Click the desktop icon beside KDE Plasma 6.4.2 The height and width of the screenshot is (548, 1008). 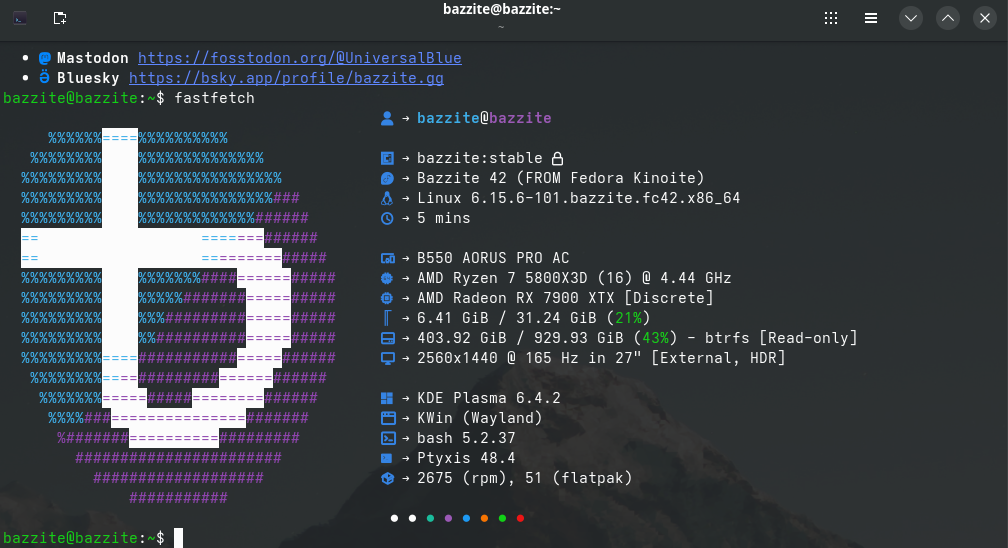386,398
